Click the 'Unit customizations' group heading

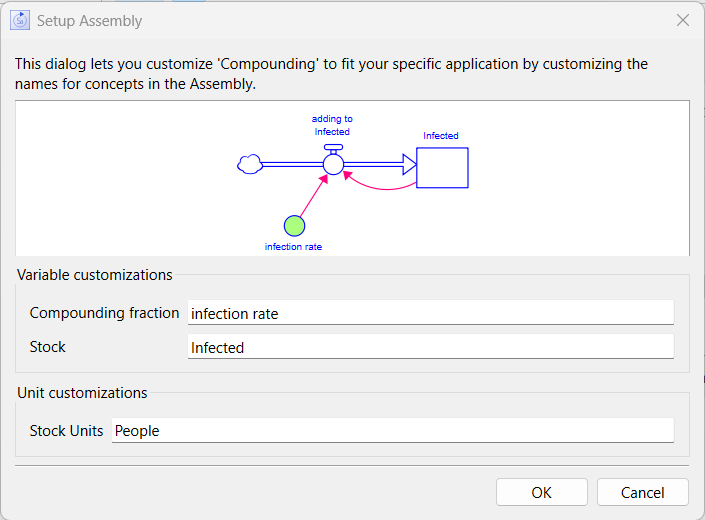[82, 393]
